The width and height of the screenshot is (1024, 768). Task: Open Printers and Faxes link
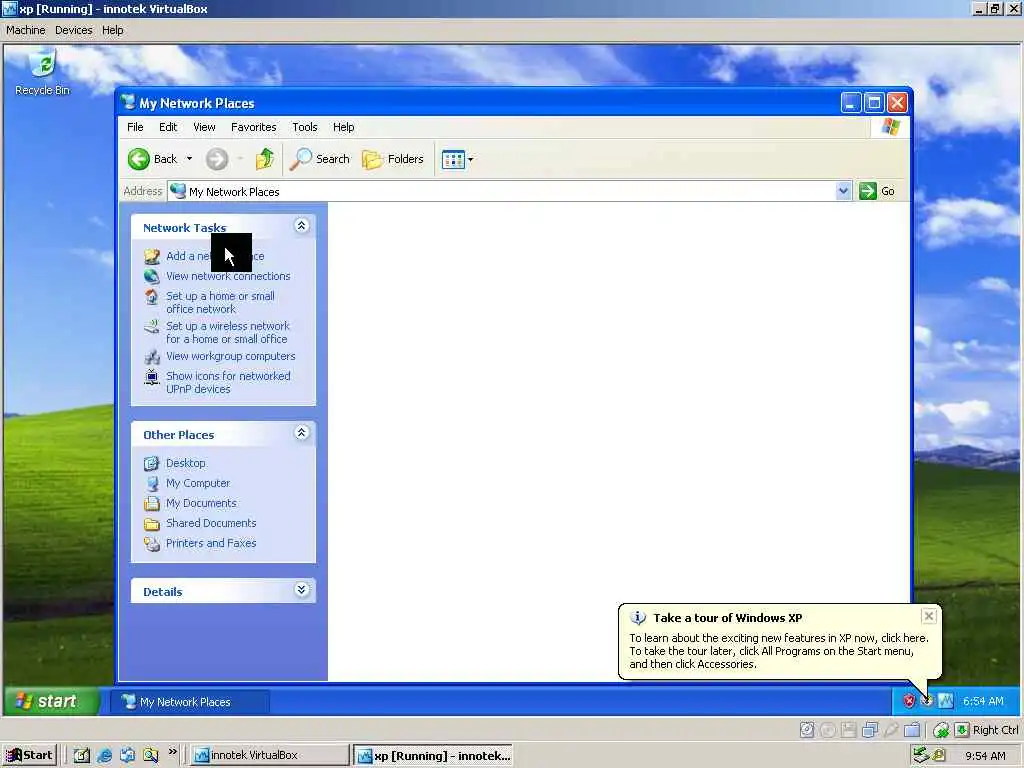tap(211, 543)
